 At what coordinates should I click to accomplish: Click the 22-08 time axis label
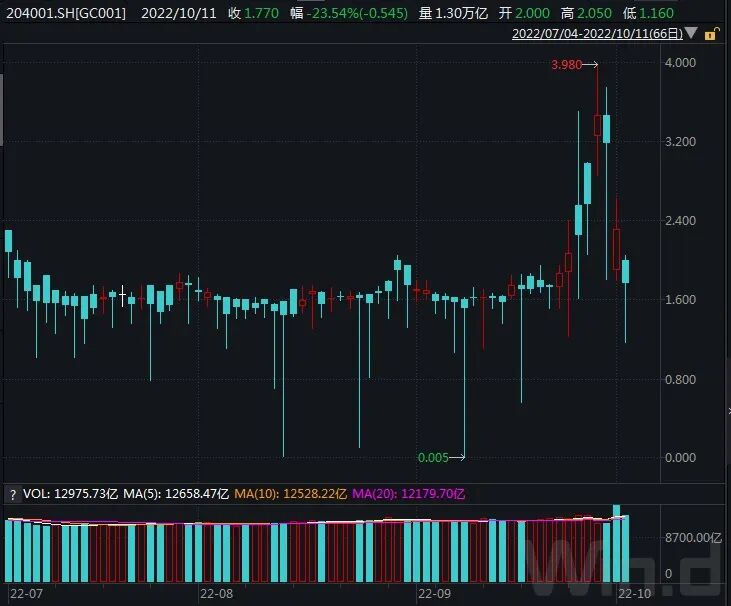(x=216, y=594)
